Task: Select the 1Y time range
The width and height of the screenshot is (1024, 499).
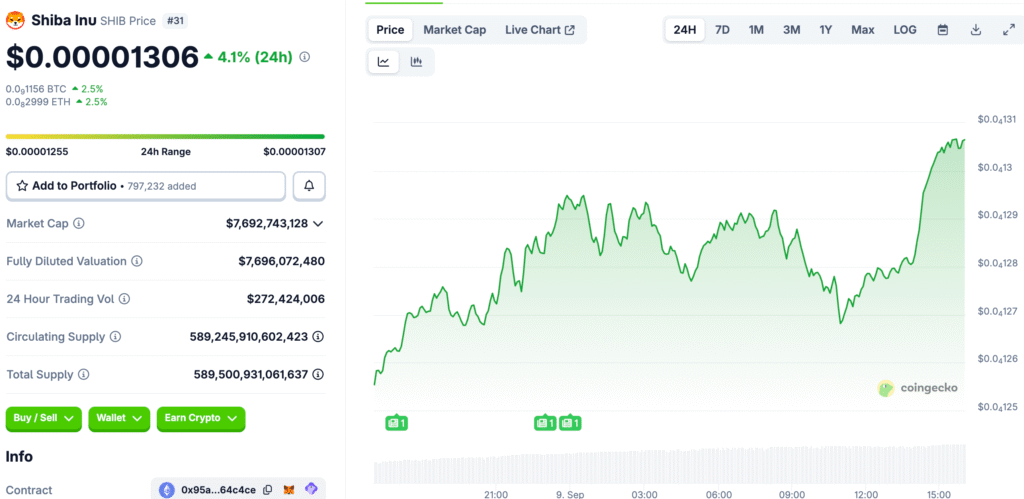Action: pyautogui.click(x=826, y=30)
